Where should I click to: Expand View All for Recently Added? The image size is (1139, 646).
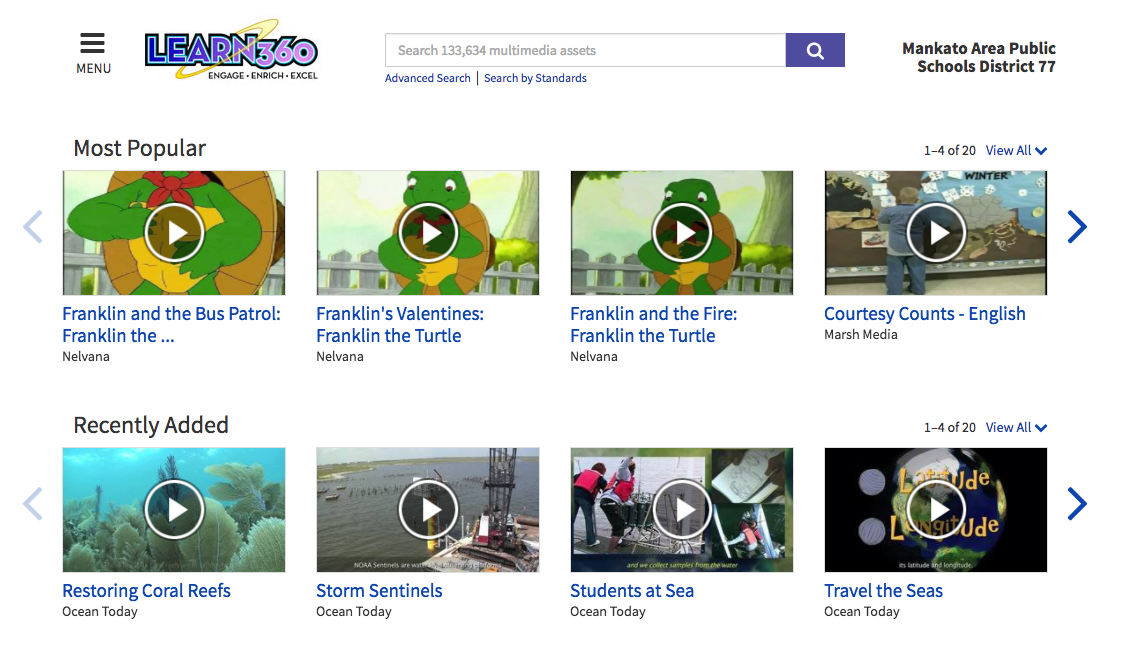1016,427
